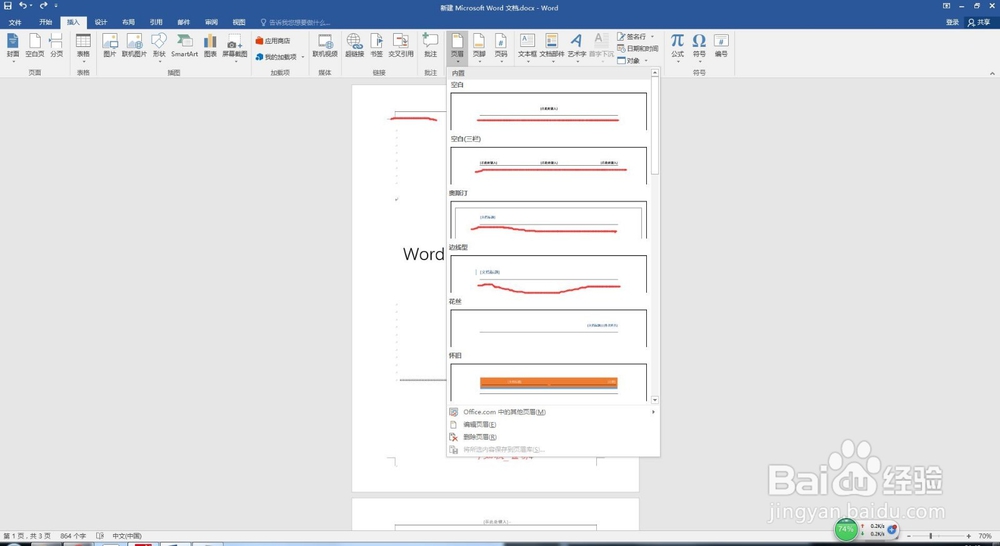The image size is (1000, 546).
Task: Insert WordArt (艺术字)
Action: pyautogui.click(x=577, y=47)
